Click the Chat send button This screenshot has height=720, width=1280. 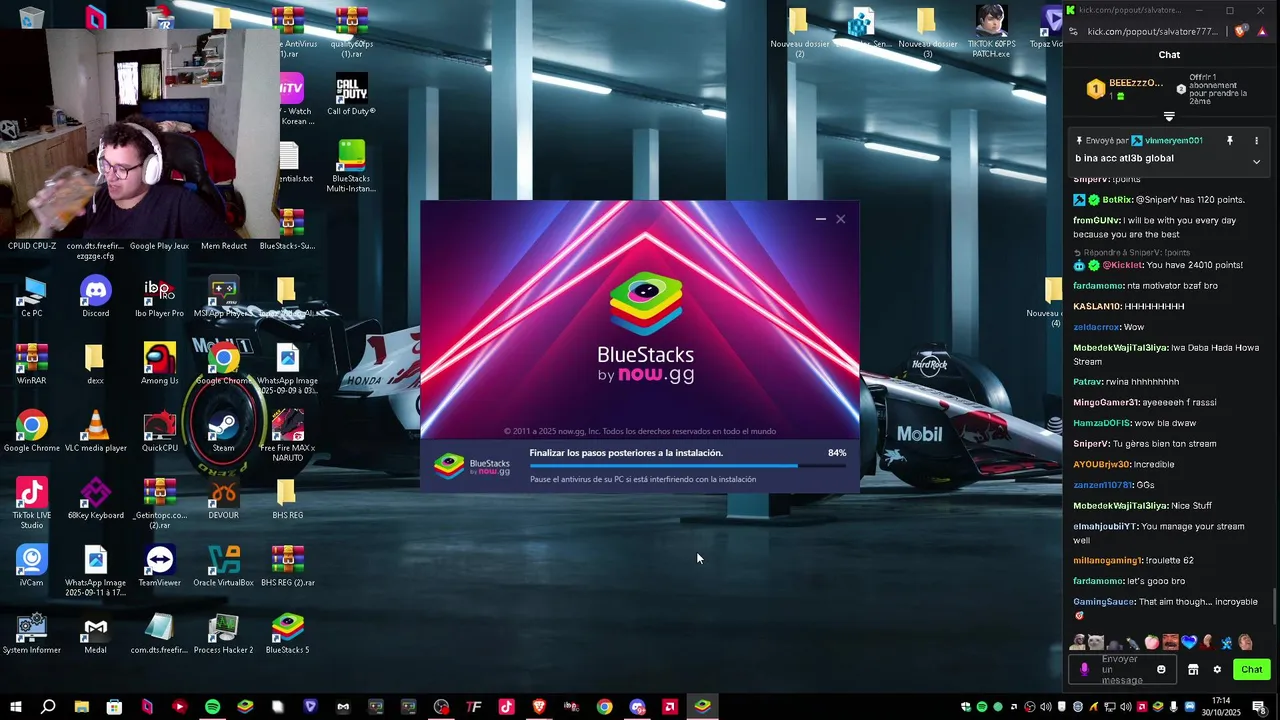[x=1252, y=670]
